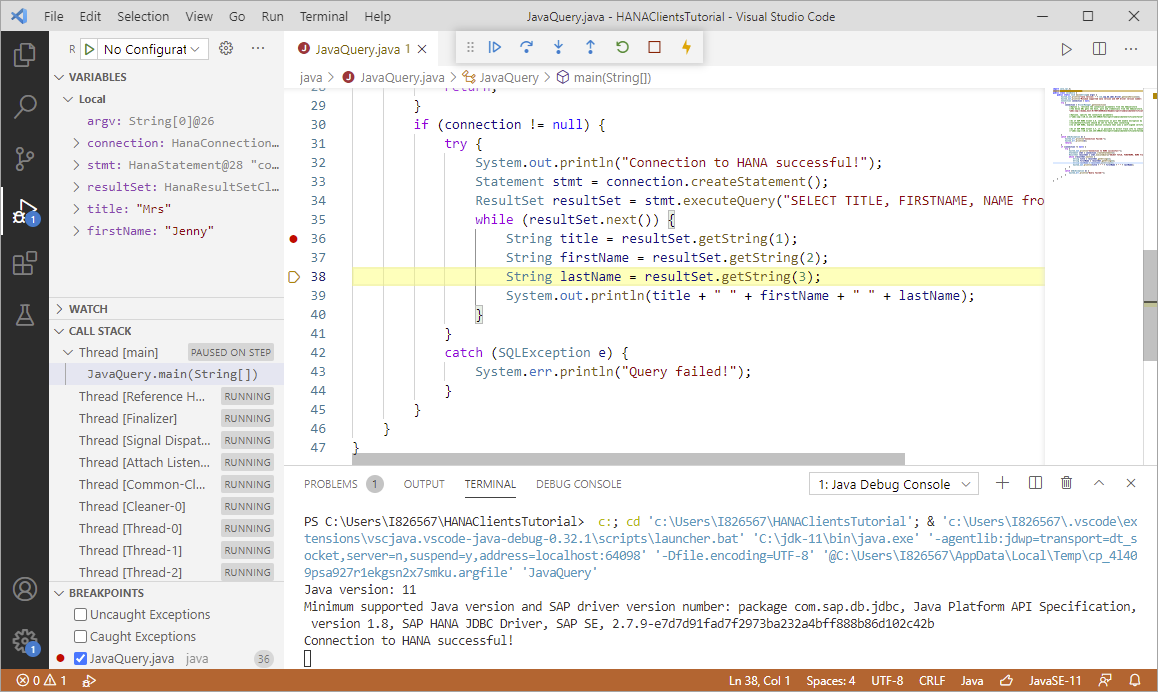Switch to the OUTPUT tab

pyautogui.click(x=424, y=484)
